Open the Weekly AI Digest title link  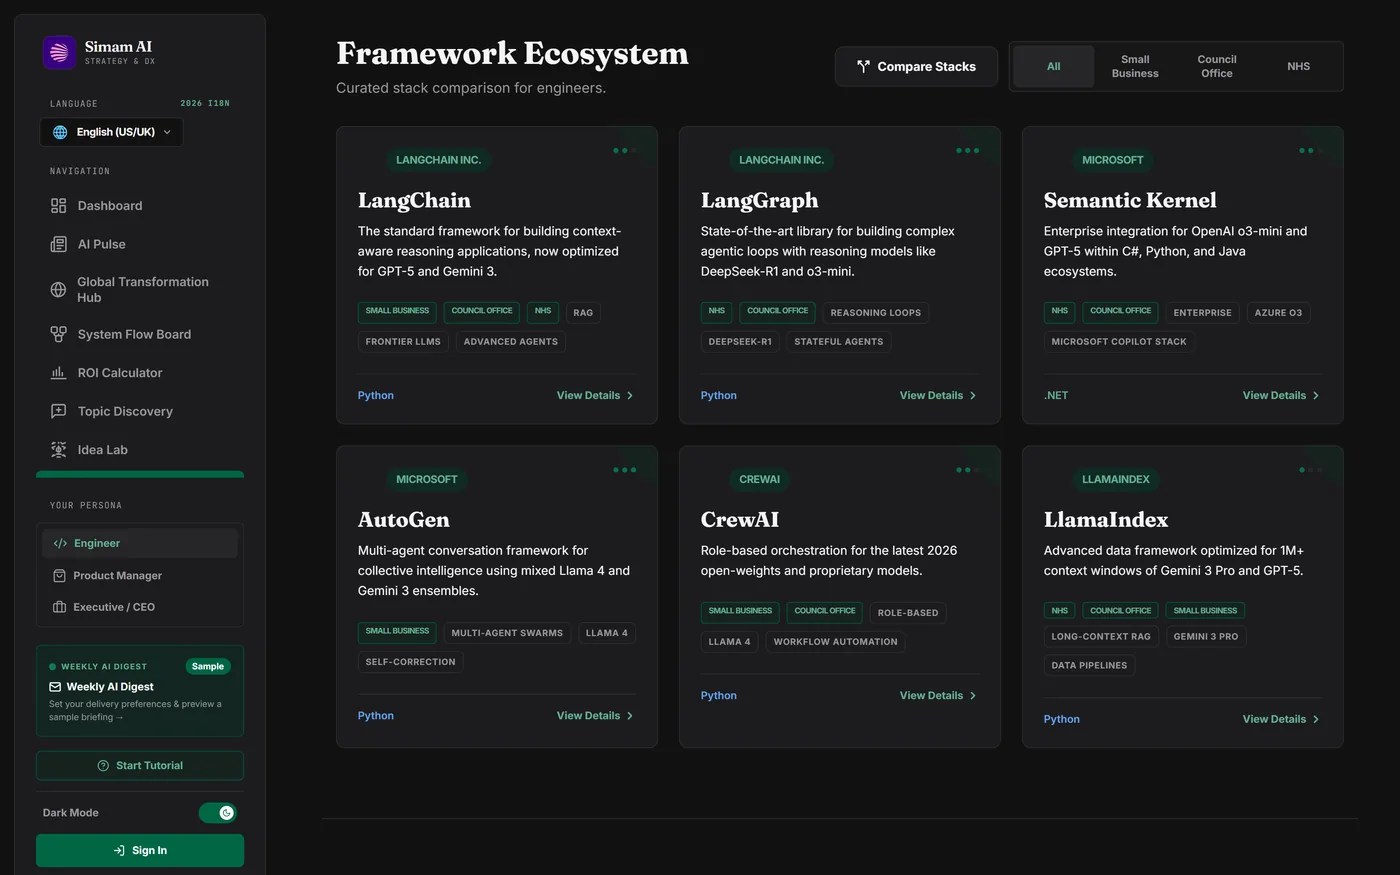(x=110, y=687)
